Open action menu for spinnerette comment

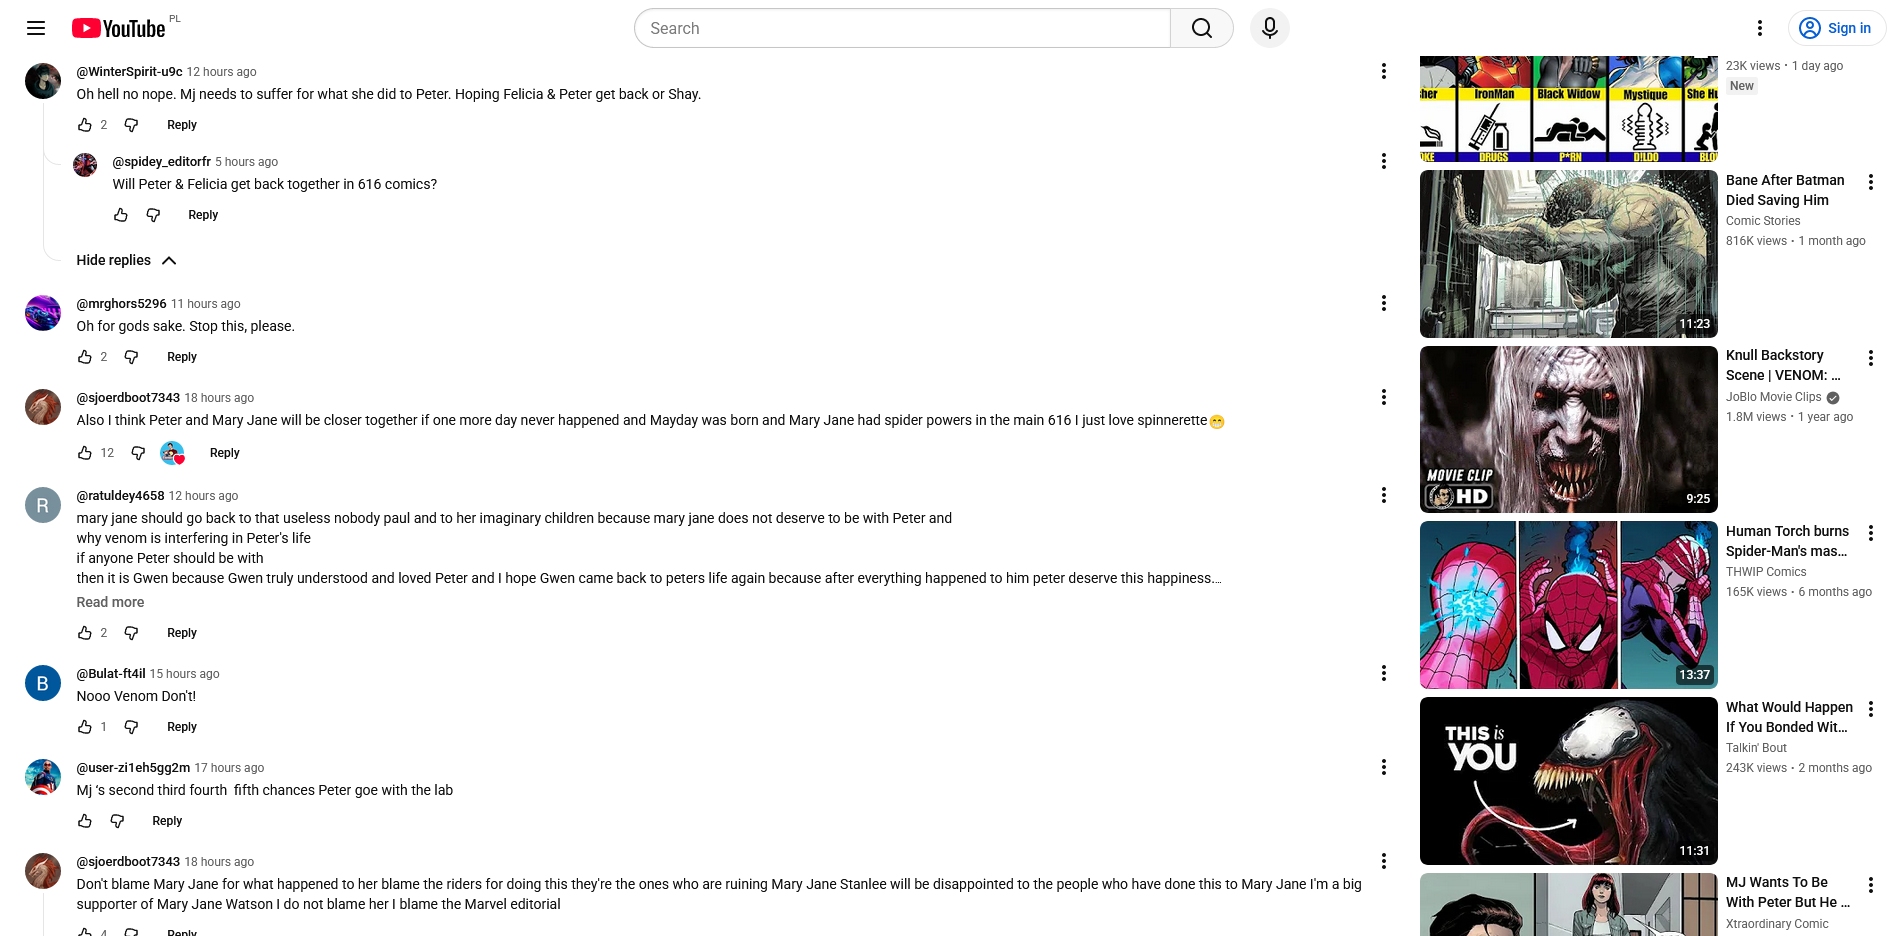tap(1384, 397)
